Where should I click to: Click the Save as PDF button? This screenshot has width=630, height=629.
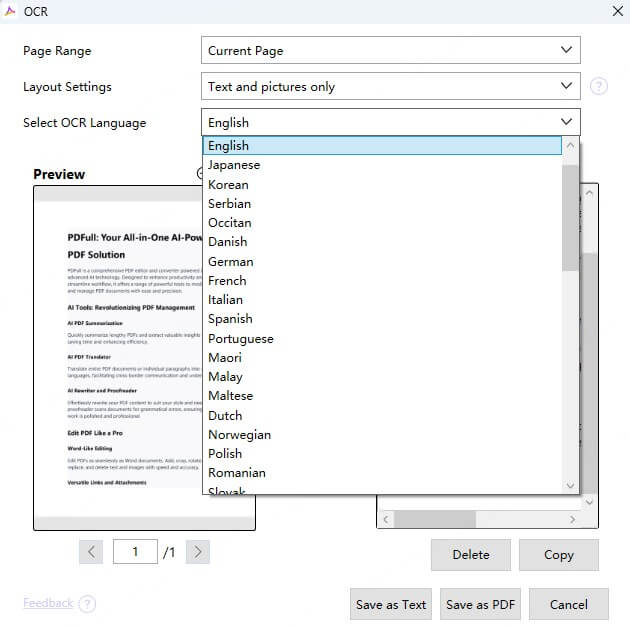point(480,604)
